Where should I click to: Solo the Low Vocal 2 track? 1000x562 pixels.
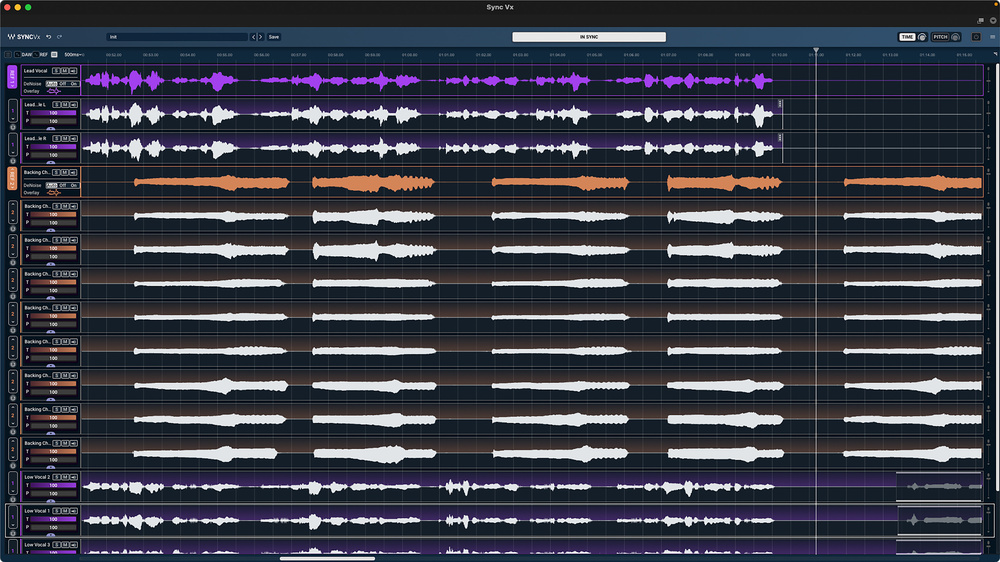(56, 477)
